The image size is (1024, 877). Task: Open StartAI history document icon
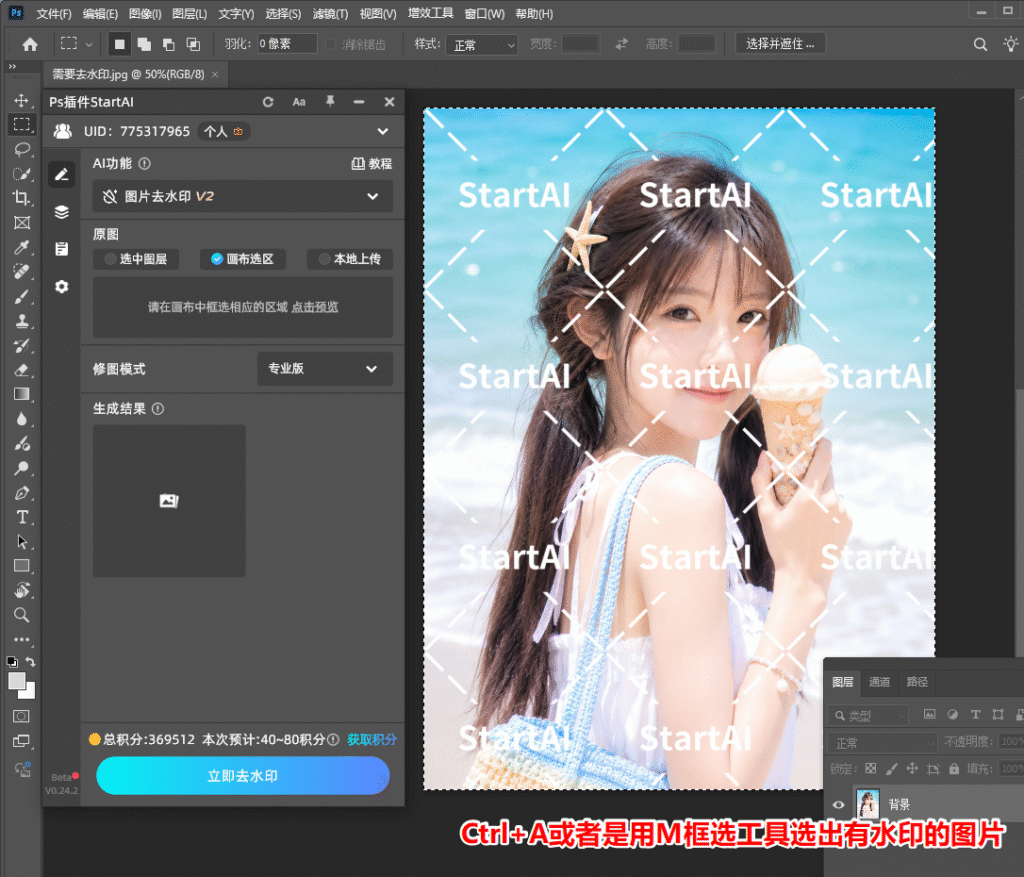(x=61, y=249)
